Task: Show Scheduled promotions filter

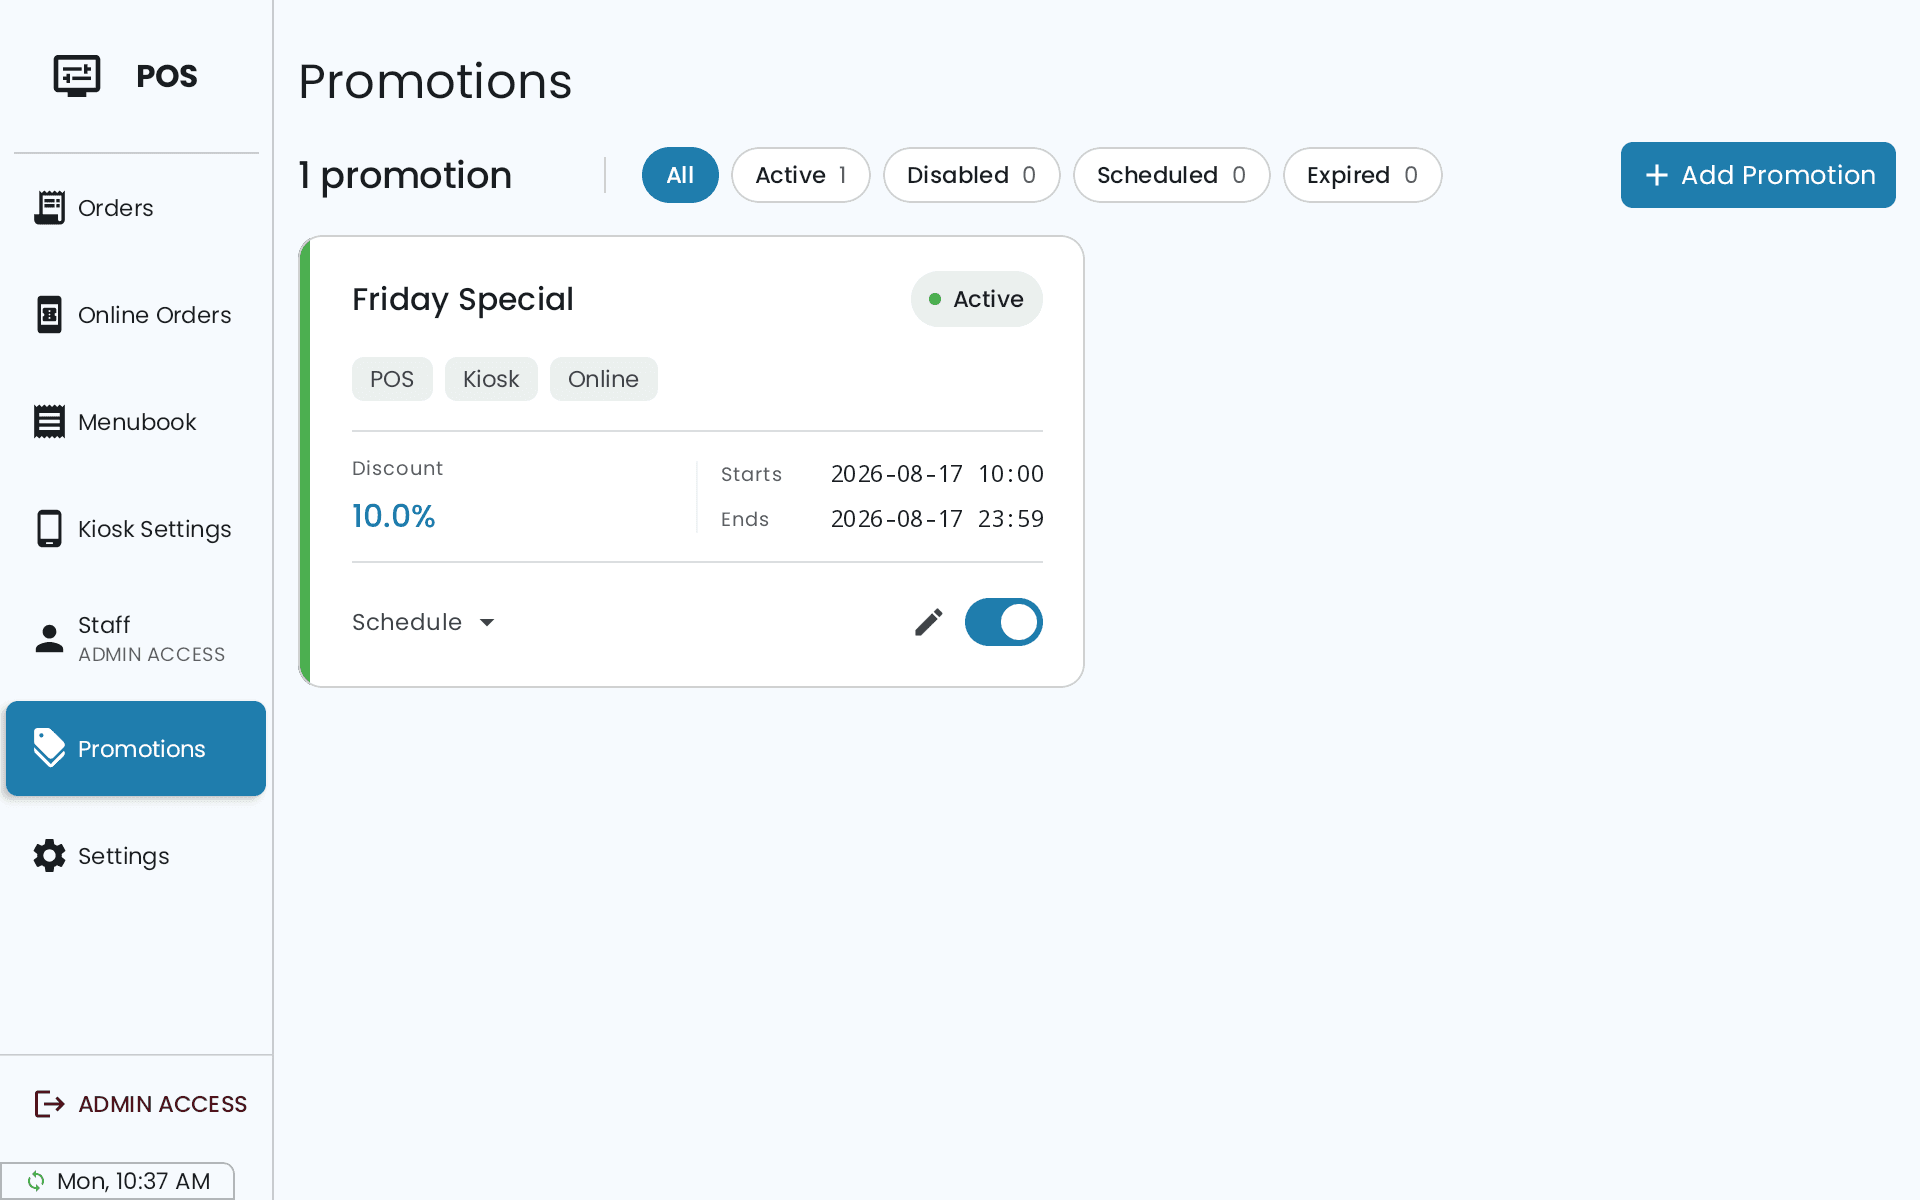Action: pyautogui.click(x=1172, y=175)
